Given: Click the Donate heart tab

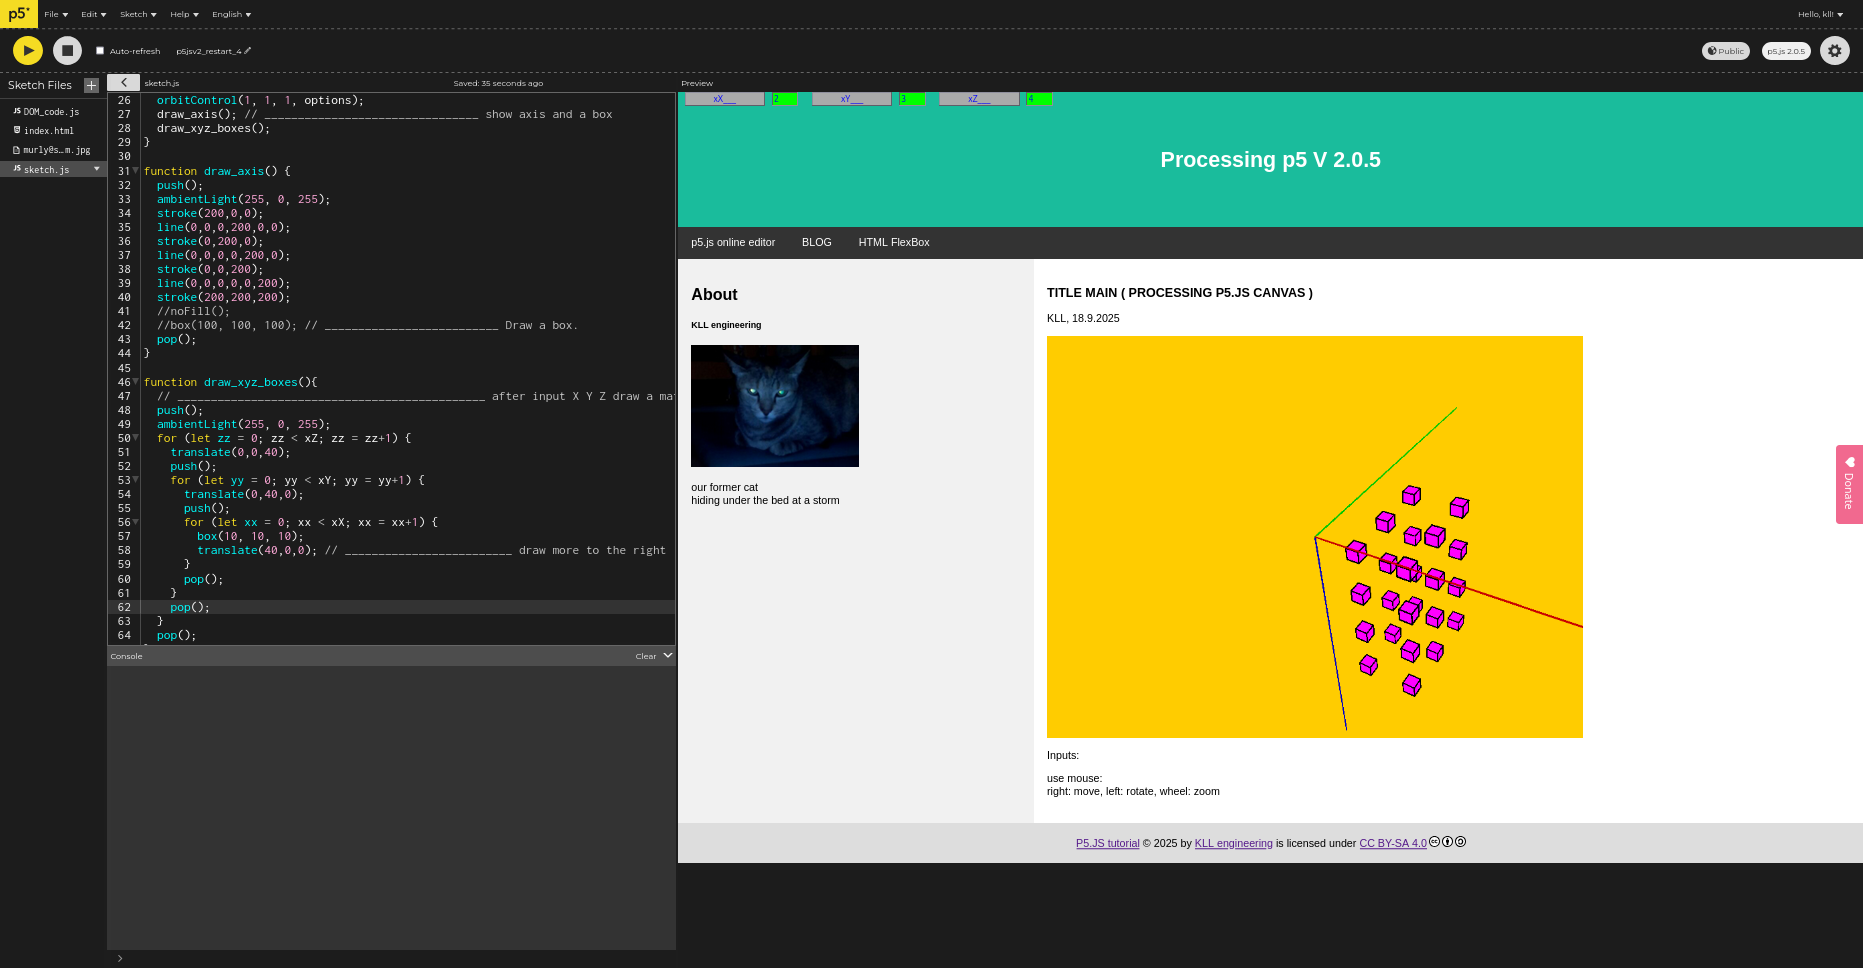Looking at the screenshot, I should [x=1849, y=484].
